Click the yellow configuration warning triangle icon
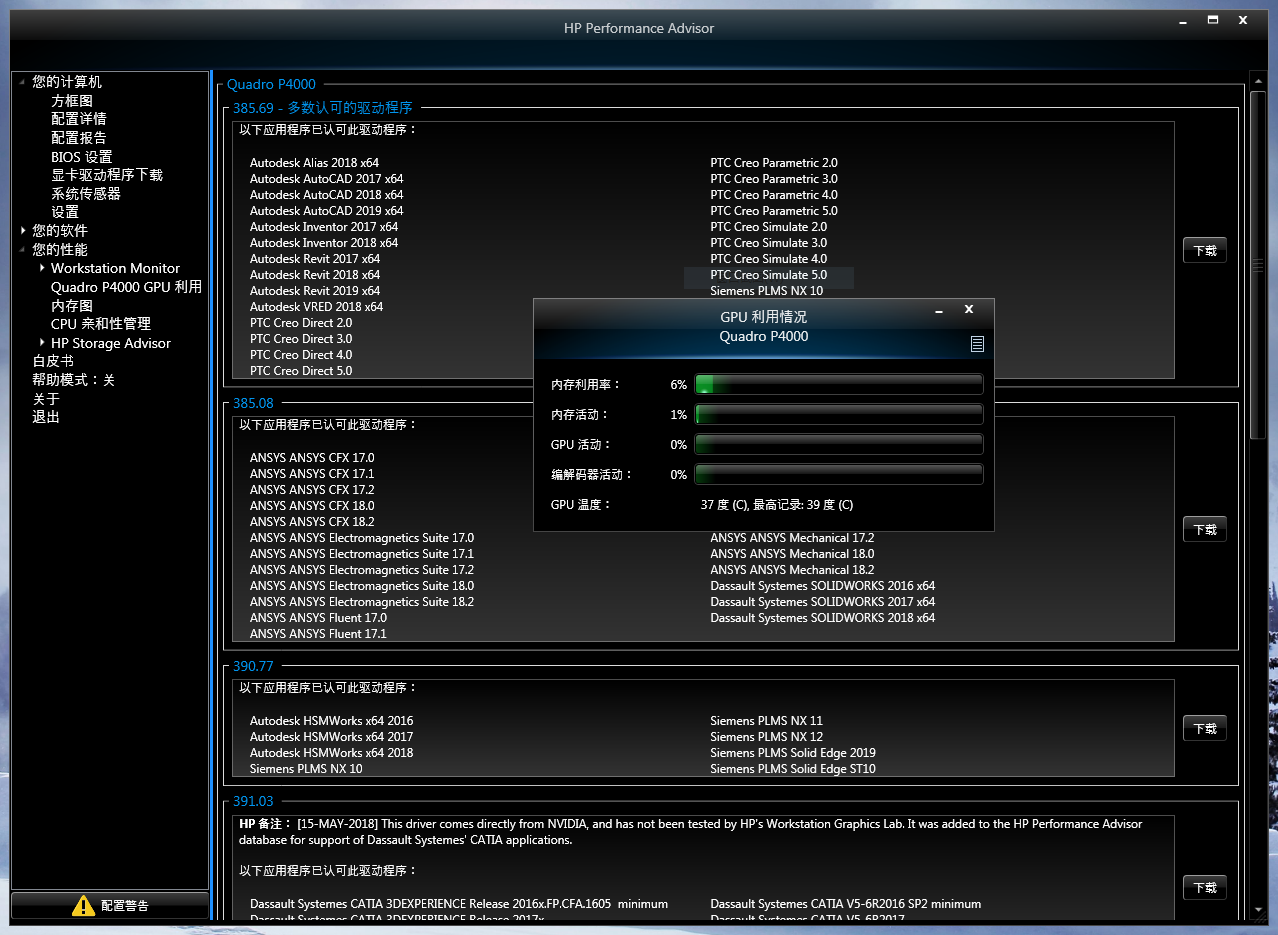 click(x=84, y=906)
